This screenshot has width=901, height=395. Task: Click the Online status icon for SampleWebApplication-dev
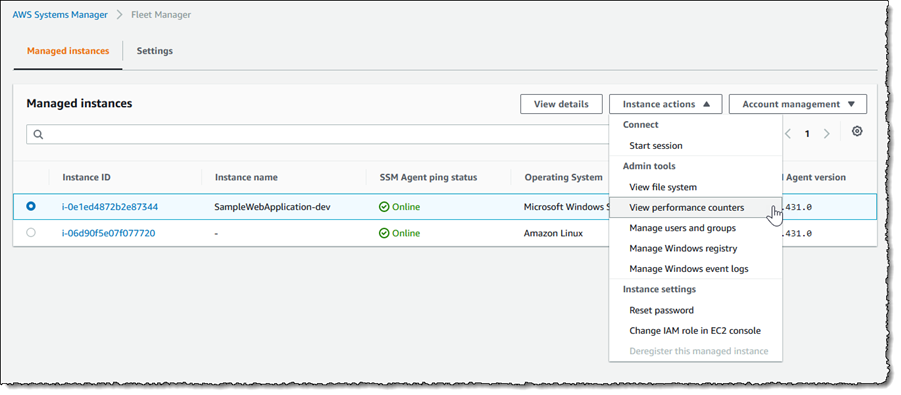click(x=384, y=207)
